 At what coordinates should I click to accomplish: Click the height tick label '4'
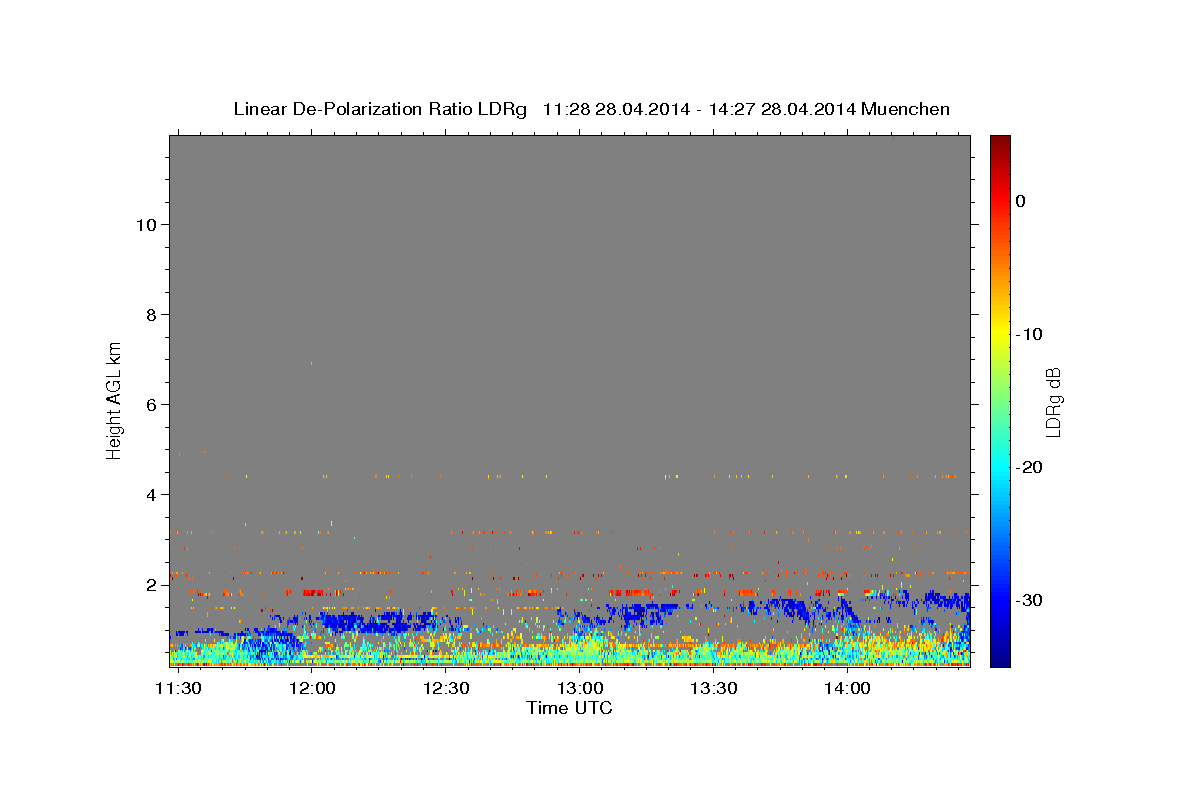[151, 495]
